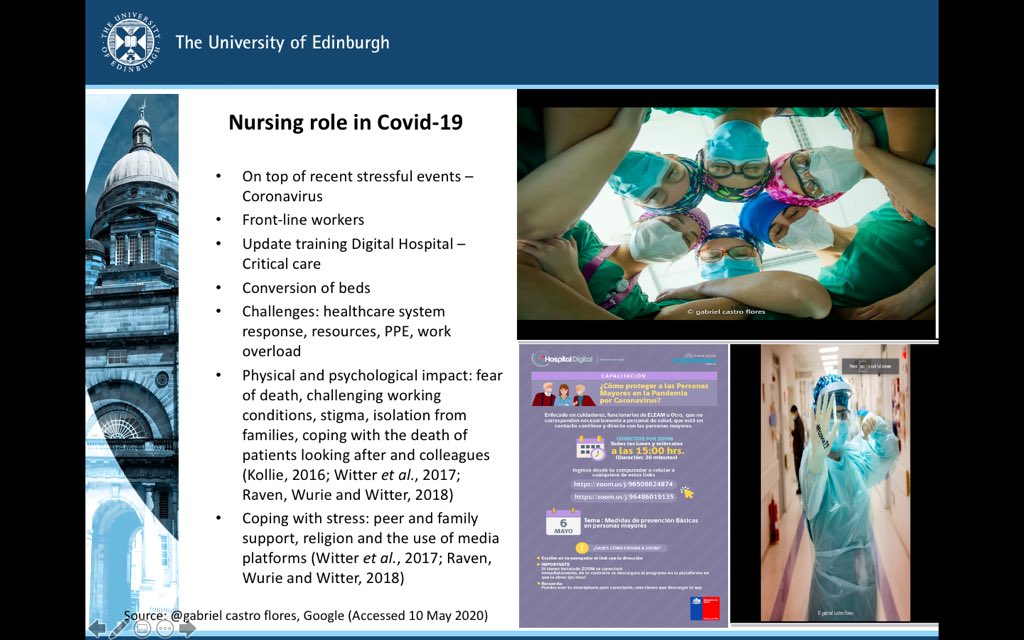Click the 'Conversion of beds' bullet
Image resolution: width=1024 pixels, height=640 pixels.
point(306,287)
